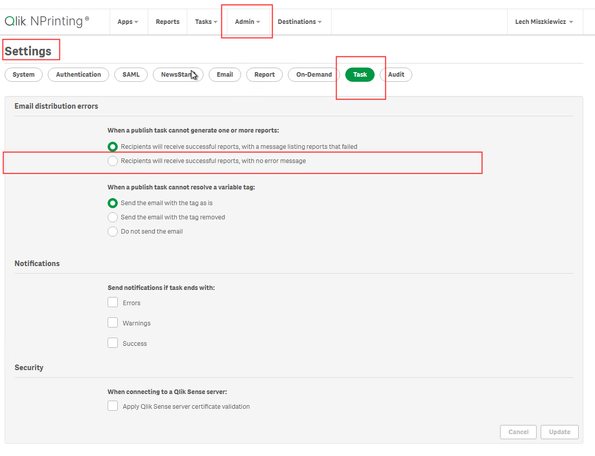Open the Lech Miszkiewicz user menu

click(x=544, y=22)
